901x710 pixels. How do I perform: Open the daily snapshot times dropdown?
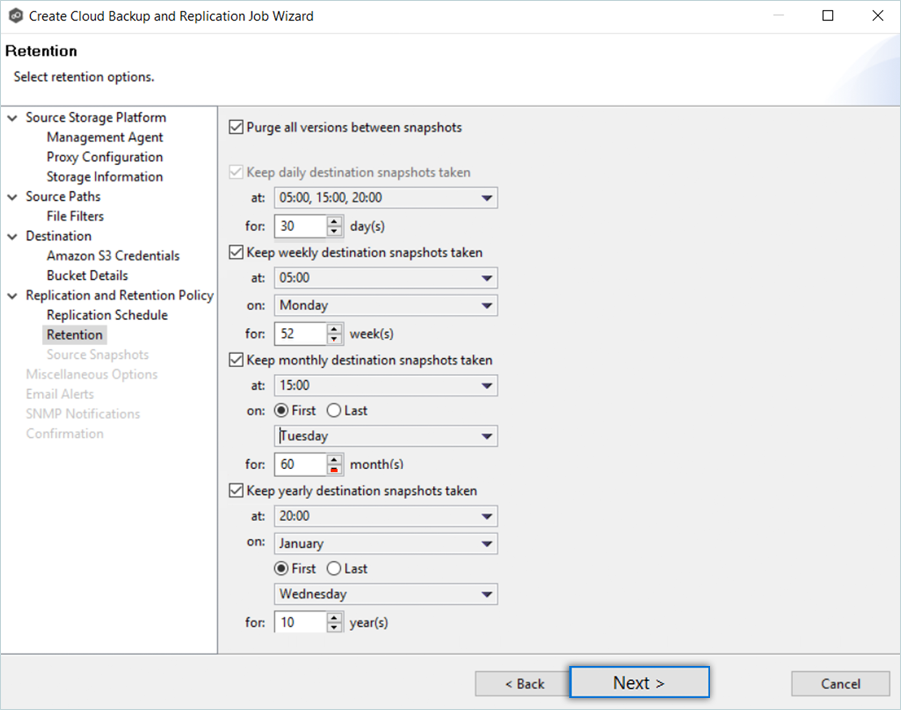[x=386, y=198]
